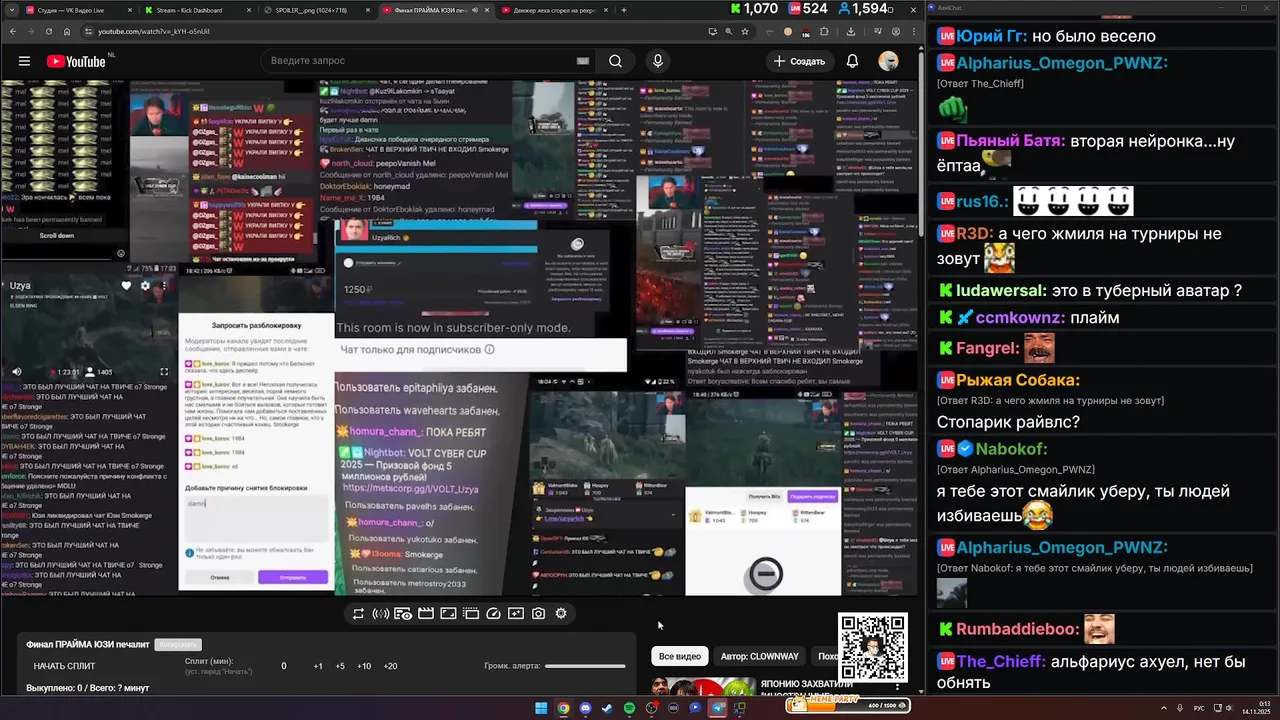Add +20 minutes to the split
1280x720 pixels.
390,666
